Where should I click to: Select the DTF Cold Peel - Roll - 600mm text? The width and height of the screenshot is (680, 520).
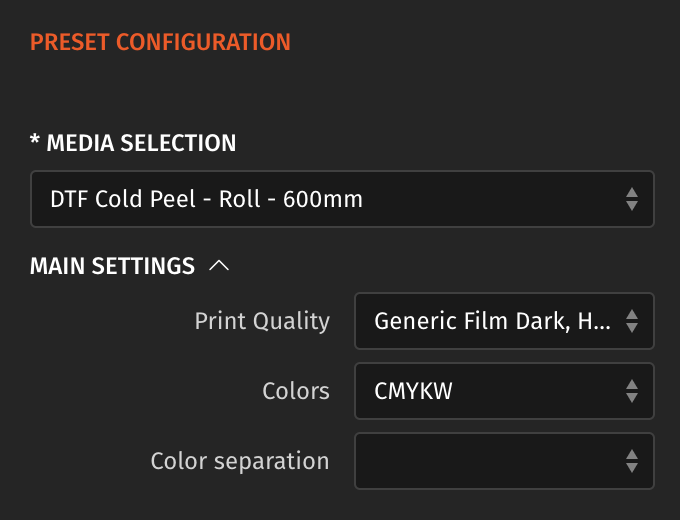tap(206, 199)
